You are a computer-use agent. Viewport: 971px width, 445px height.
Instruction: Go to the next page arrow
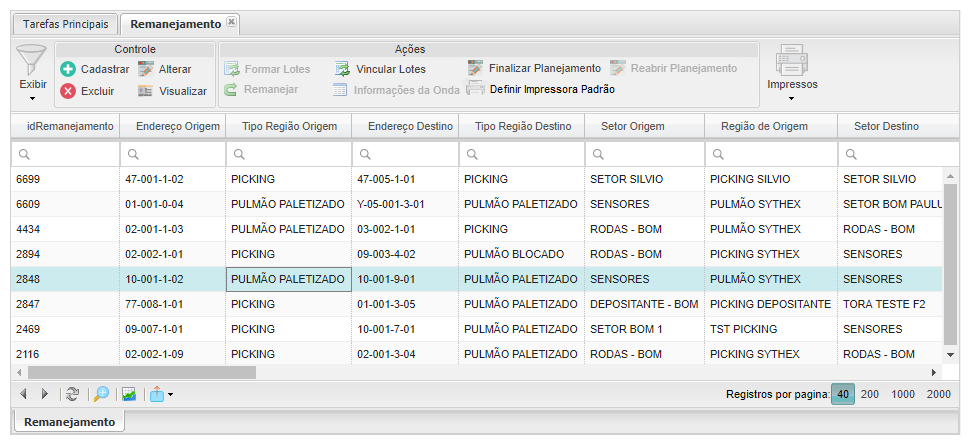click(x=43, y=394)
